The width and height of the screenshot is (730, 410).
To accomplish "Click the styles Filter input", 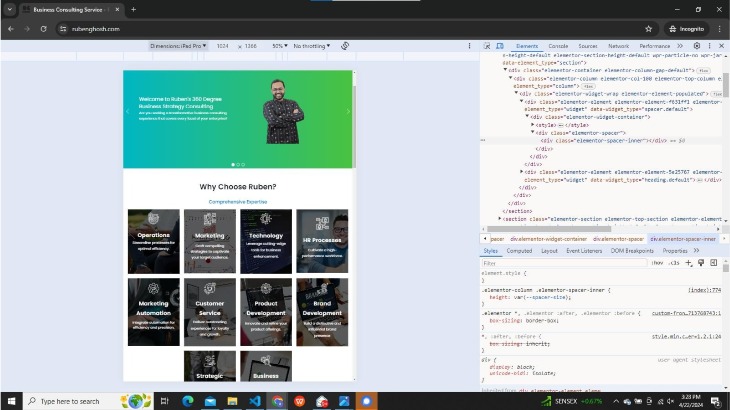I will [564, 263].
